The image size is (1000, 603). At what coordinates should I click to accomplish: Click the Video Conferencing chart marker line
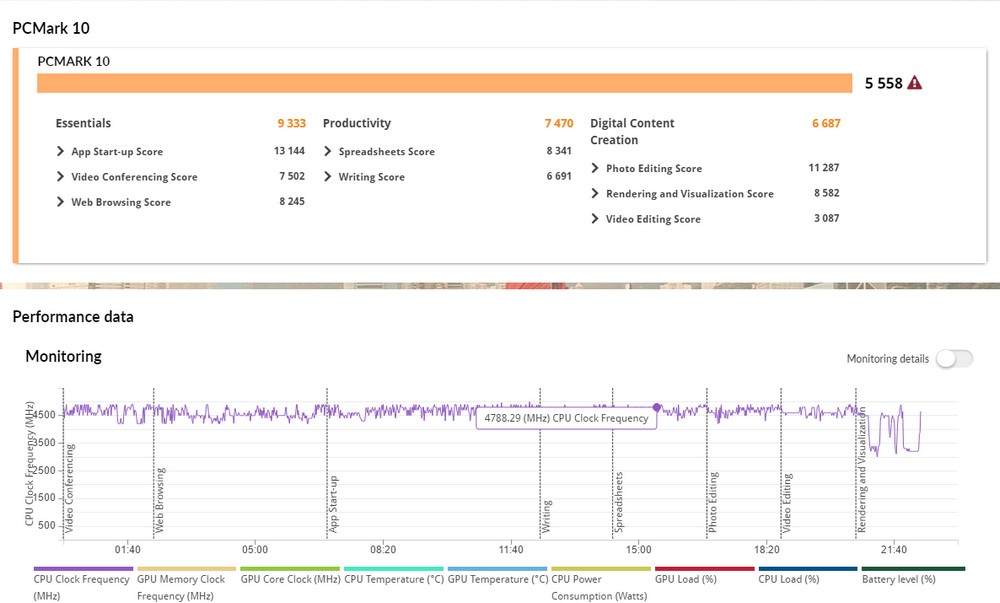click(x=63, y=464)
